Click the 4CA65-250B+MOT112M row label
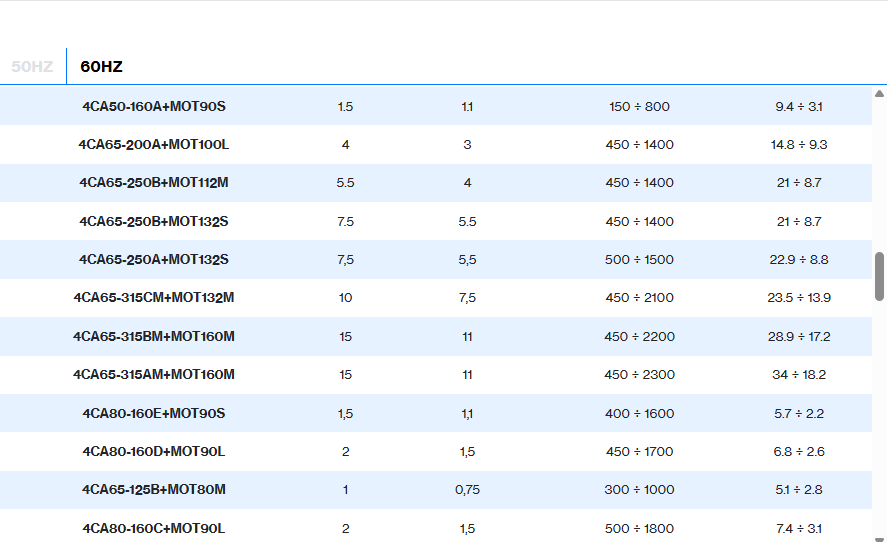The height and width of the screenshot is (542, 888). tap(154, 183)
